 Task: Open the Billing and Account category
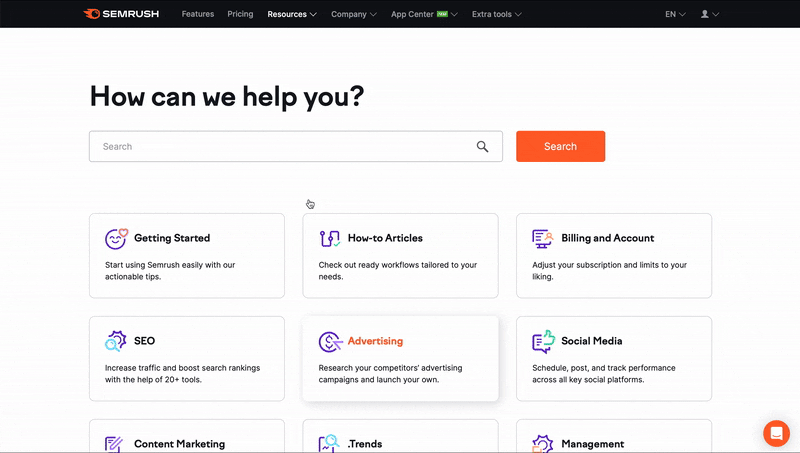tap(614, 256)
